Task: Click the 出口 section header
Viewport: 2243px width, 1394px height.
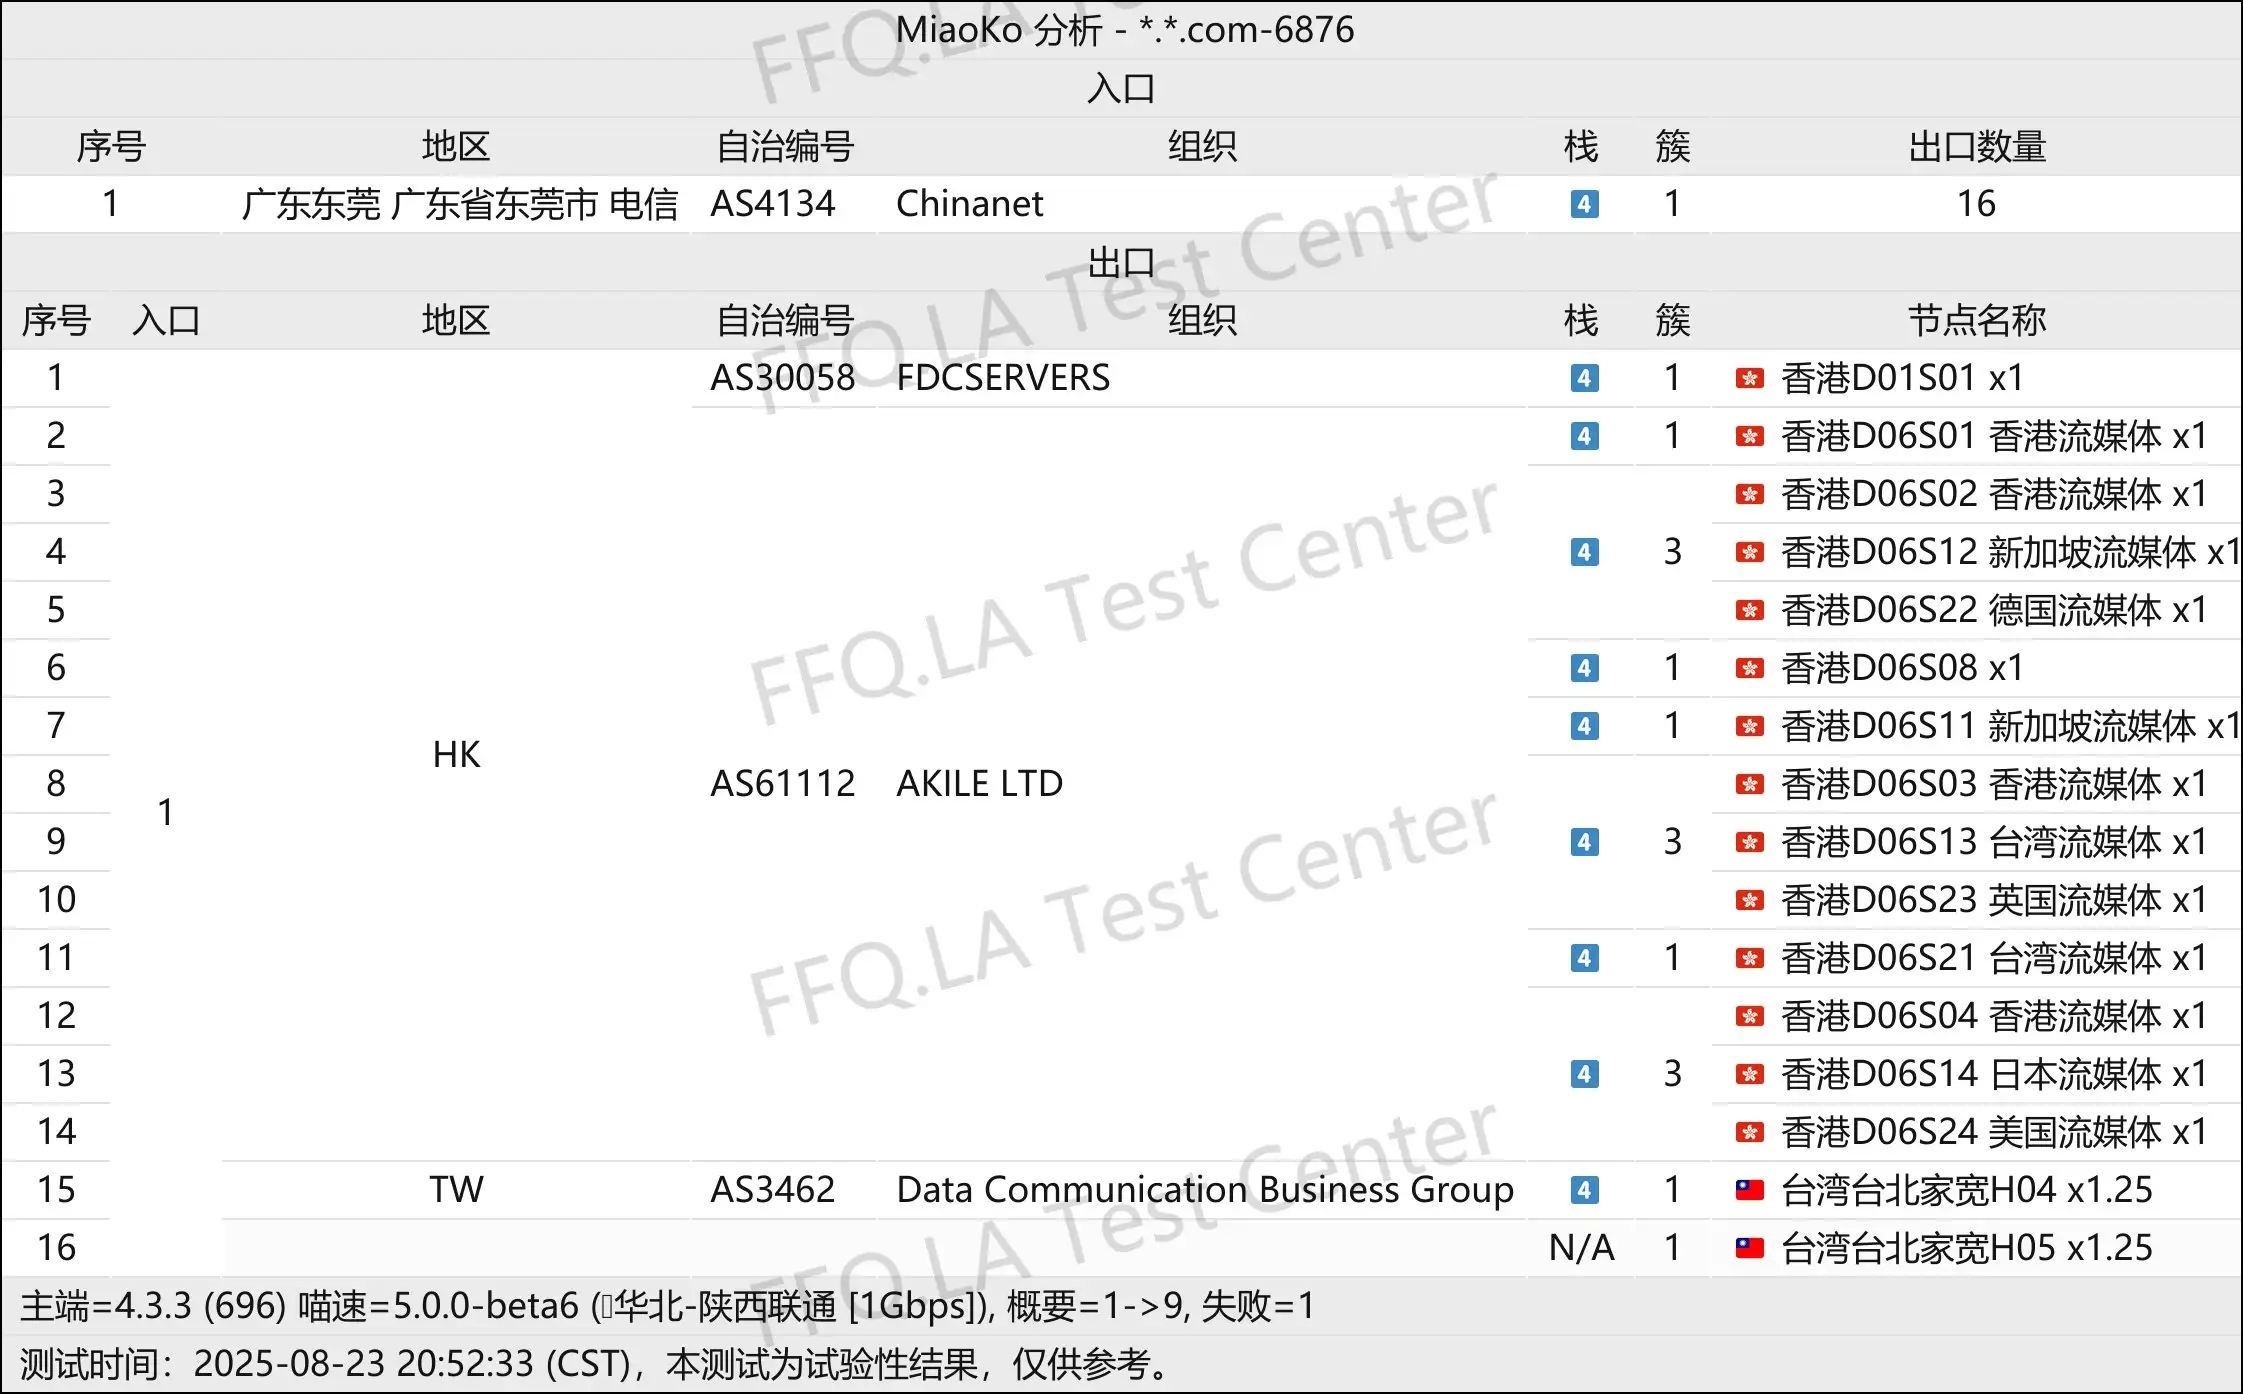Action: coord(1121,263)
